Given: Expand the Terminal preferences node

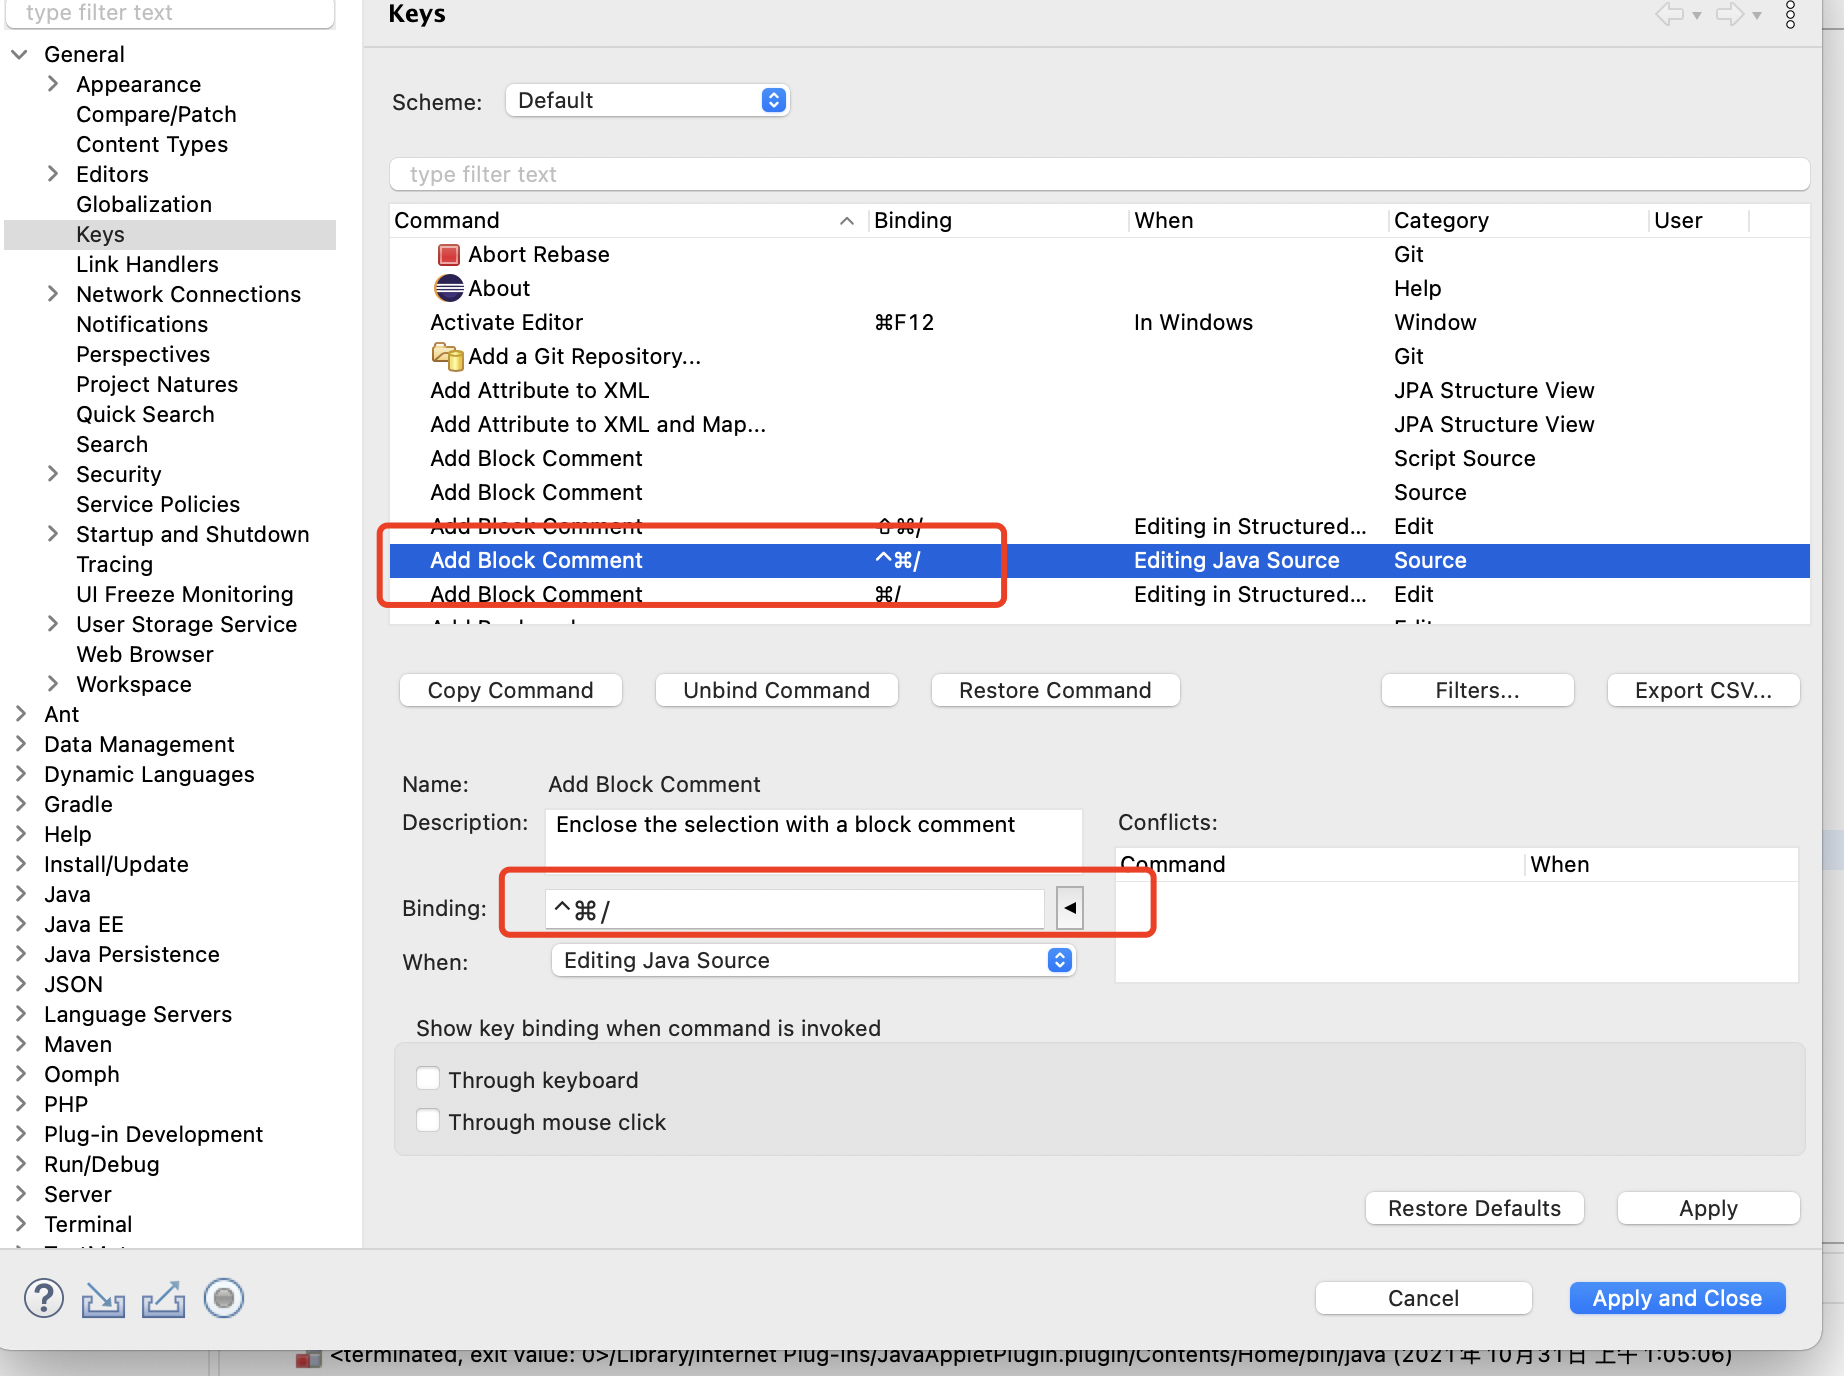Looking at the screenshot, I should (x=21, y=1224).
